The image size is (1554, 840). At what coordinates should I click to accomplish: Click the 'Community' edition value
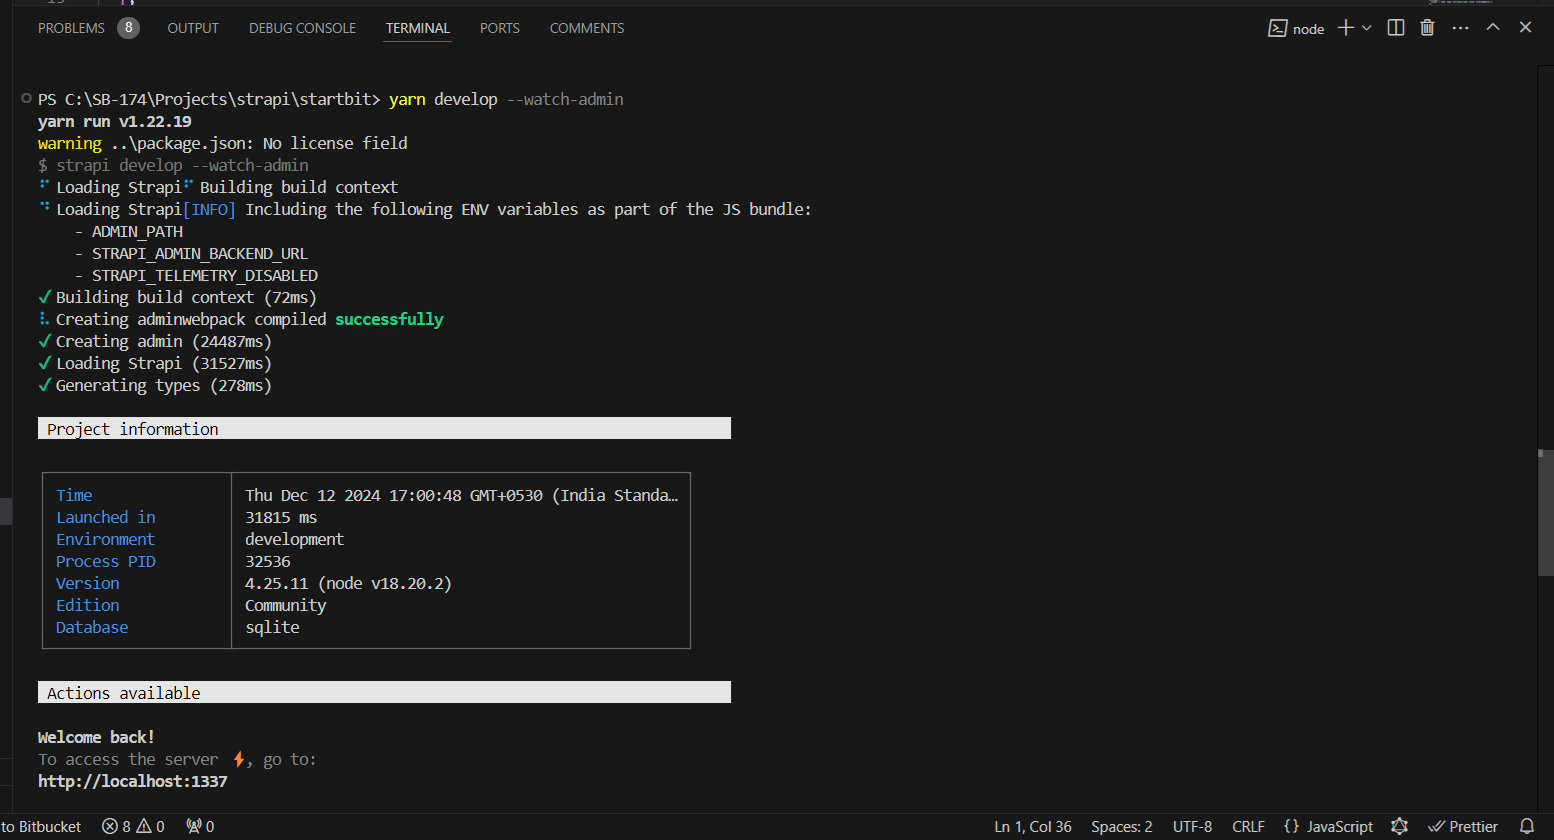coord(286,605)
